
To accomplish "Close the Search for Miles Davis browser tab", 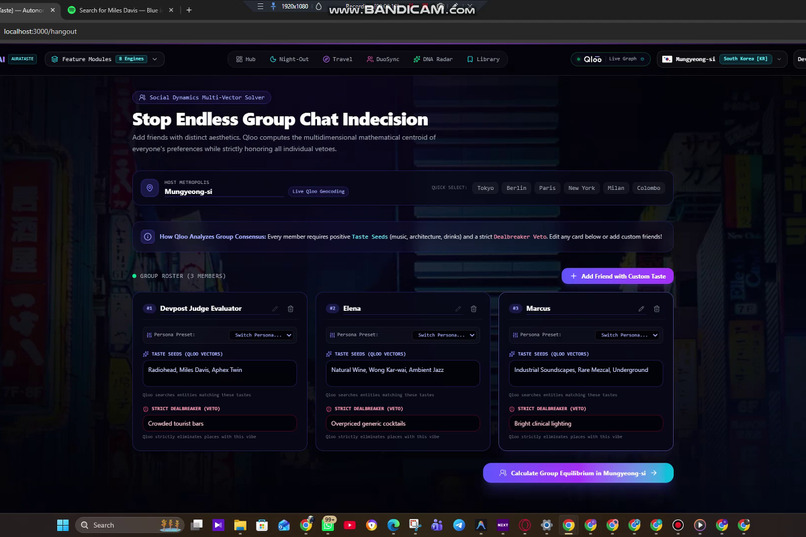I will point(171,10).
